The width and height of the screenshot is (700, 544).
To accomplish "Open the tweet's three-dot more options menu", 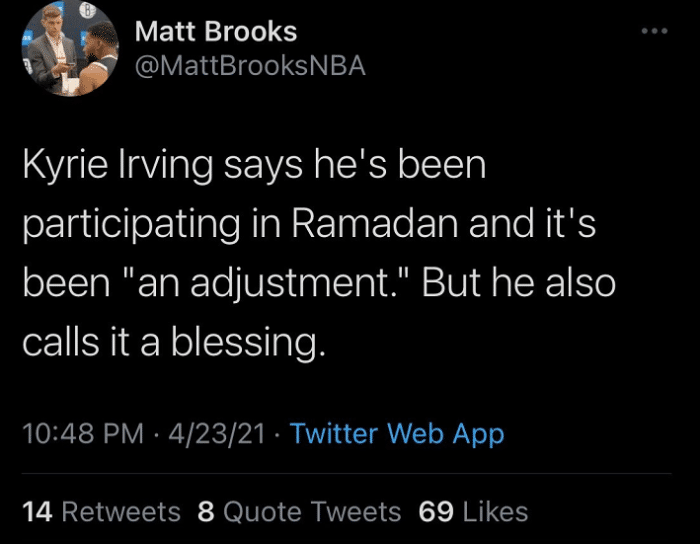I will point(653,31).
